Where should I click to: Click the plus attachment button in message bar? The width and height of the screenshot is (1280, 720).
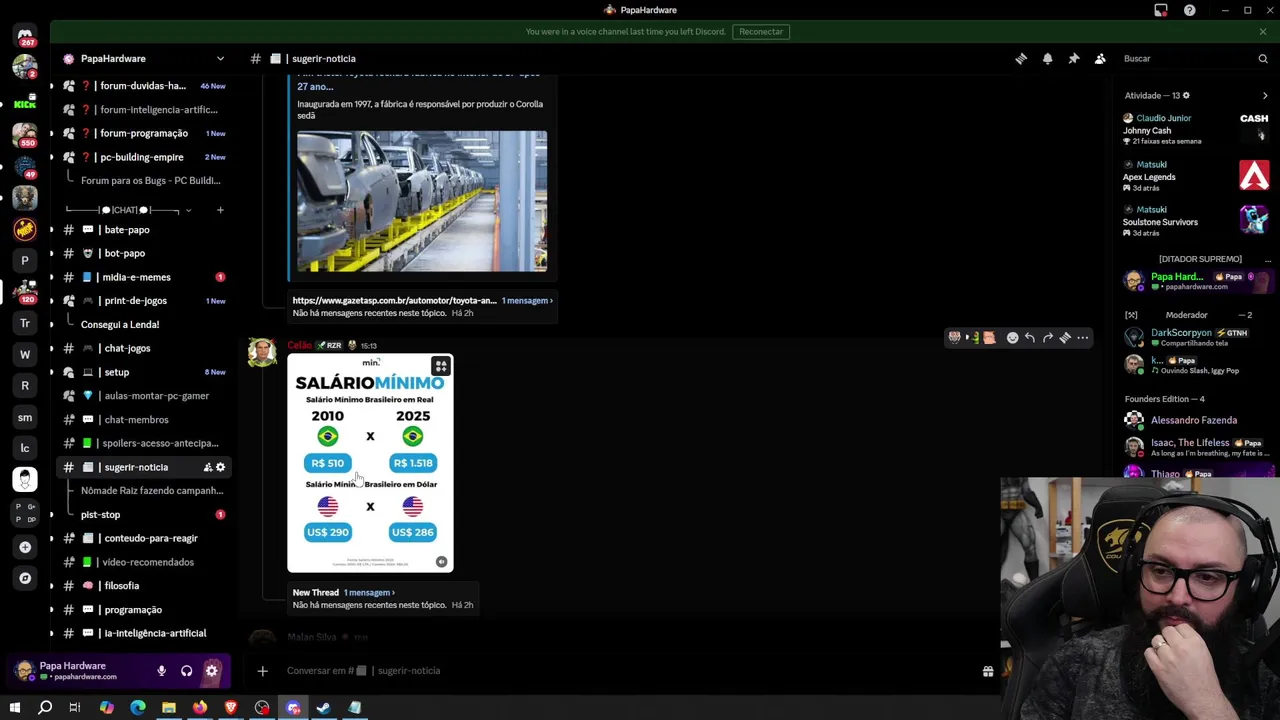(x=262, y=671)
